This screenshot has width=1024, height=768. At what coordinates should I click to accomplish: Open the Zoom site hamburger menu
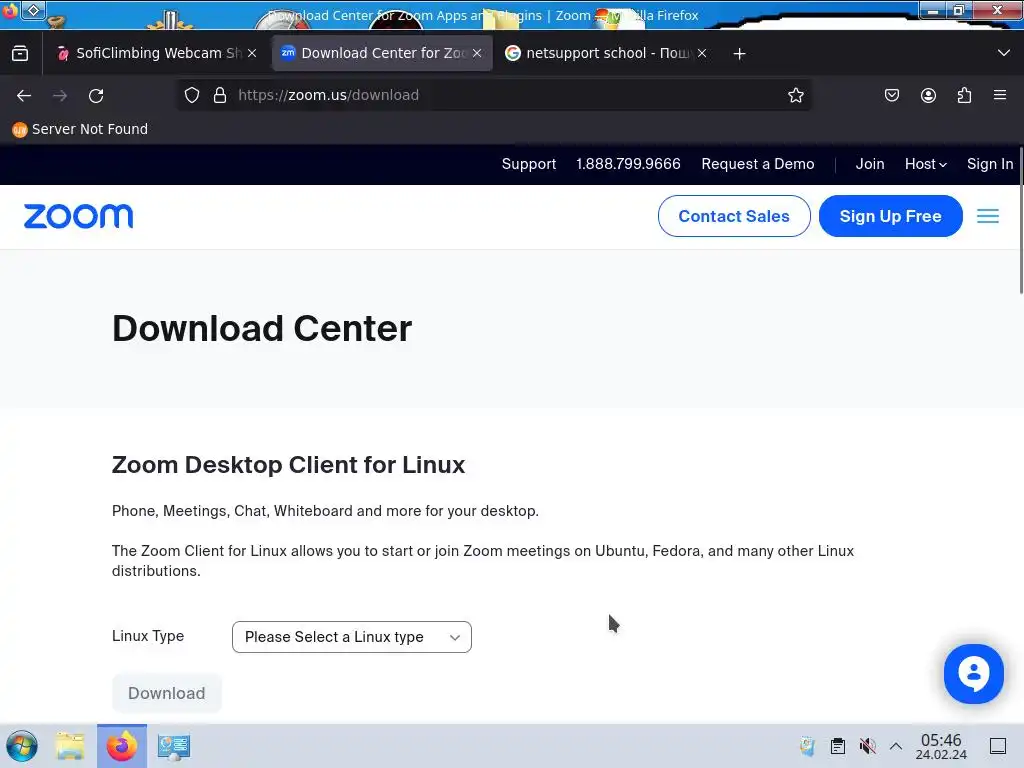tap(988, 216)
